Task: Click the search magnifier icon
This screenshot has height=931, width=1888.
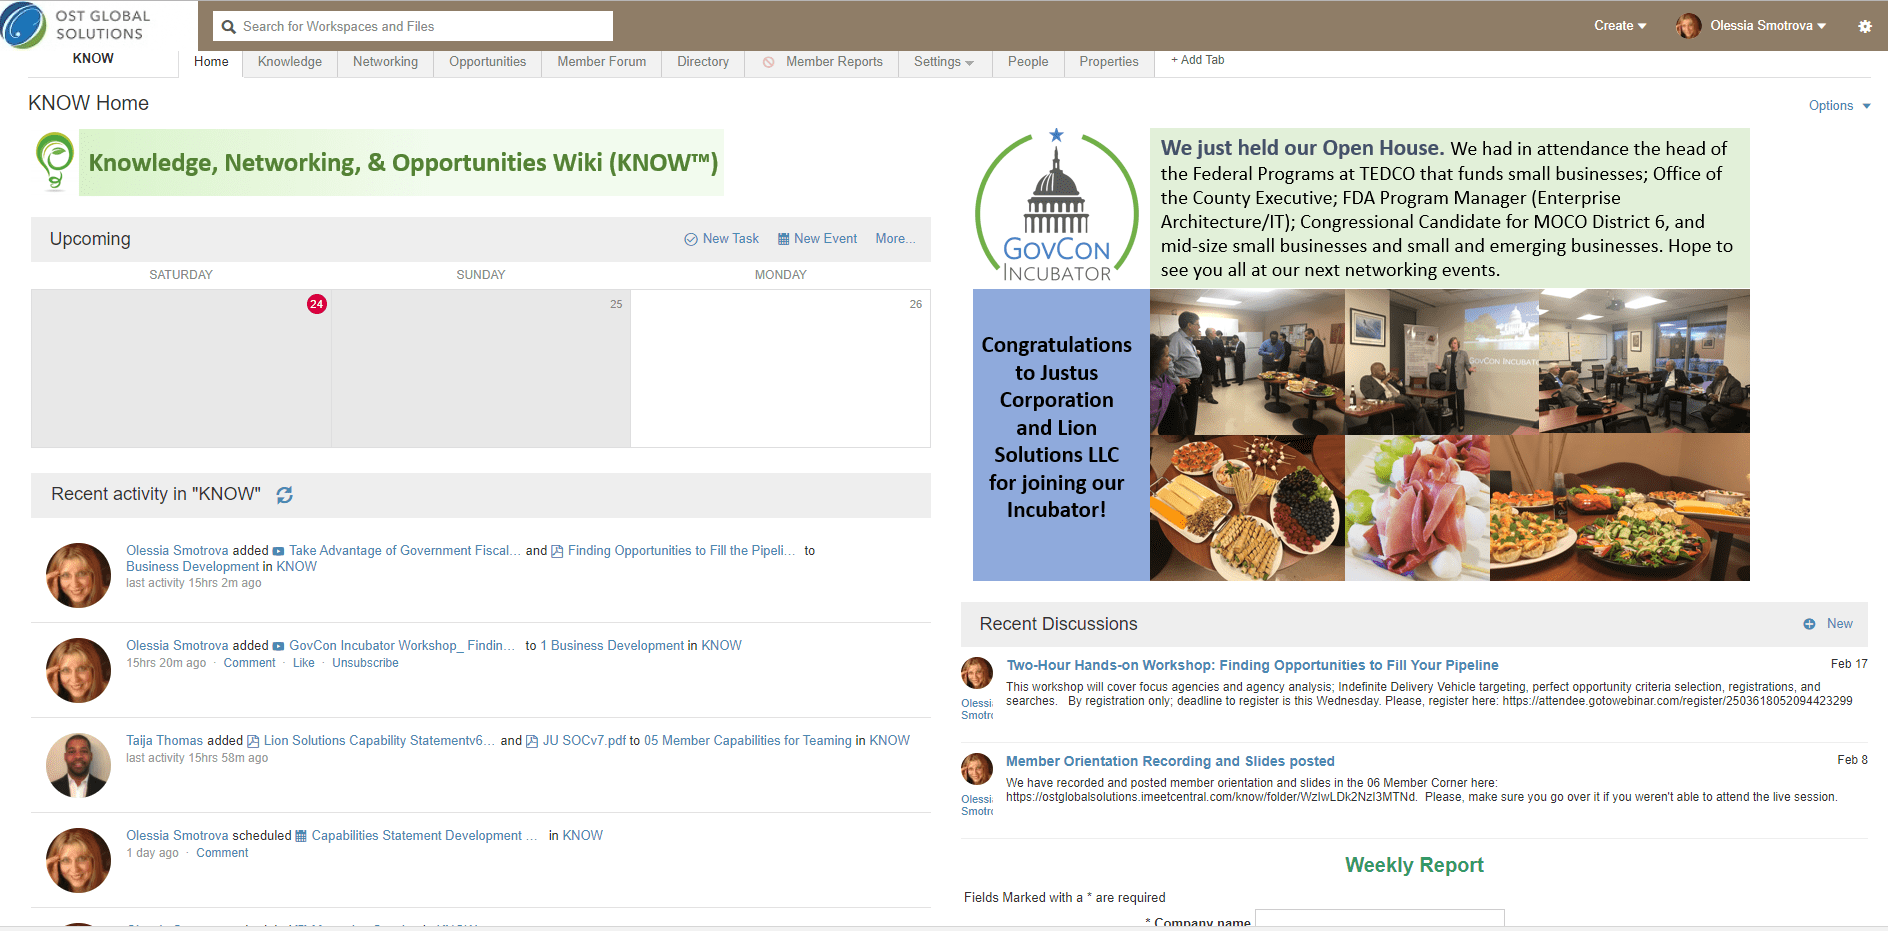Action: pyautogui.click(x=229, y=27)
